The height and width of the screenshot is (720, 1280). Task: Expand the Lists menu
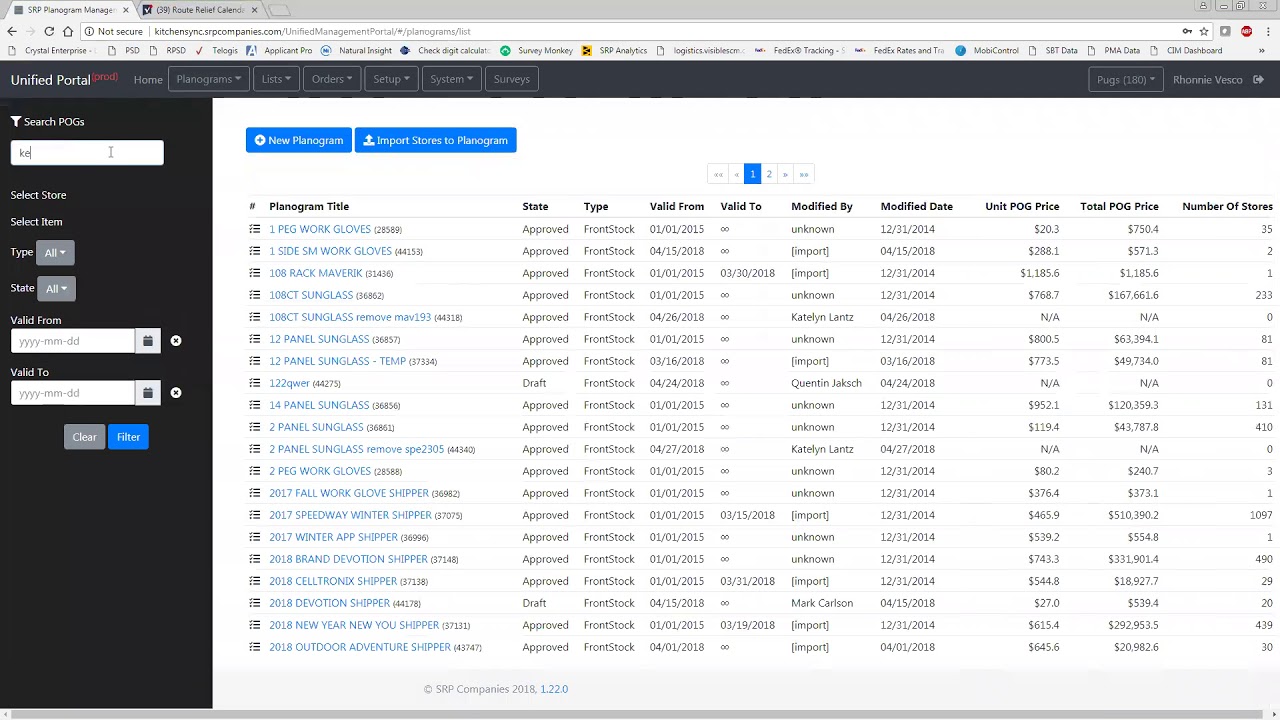(x=276, y=79)
